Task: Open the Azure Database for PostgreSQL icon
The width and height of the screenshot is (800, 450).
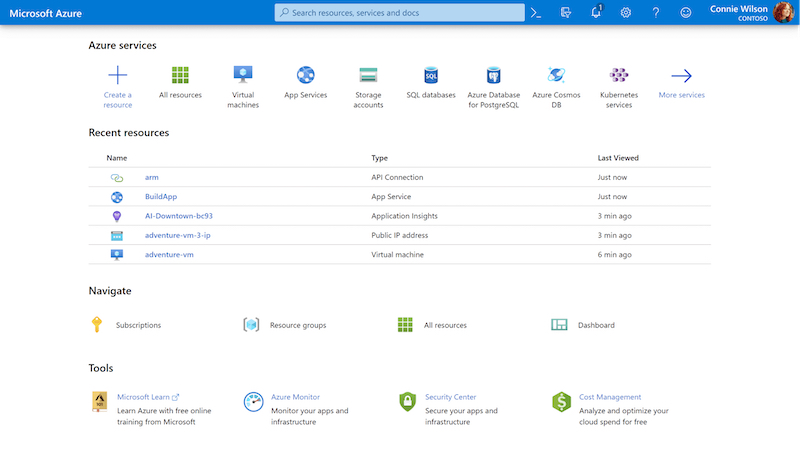Action: (x=493, y=75)
